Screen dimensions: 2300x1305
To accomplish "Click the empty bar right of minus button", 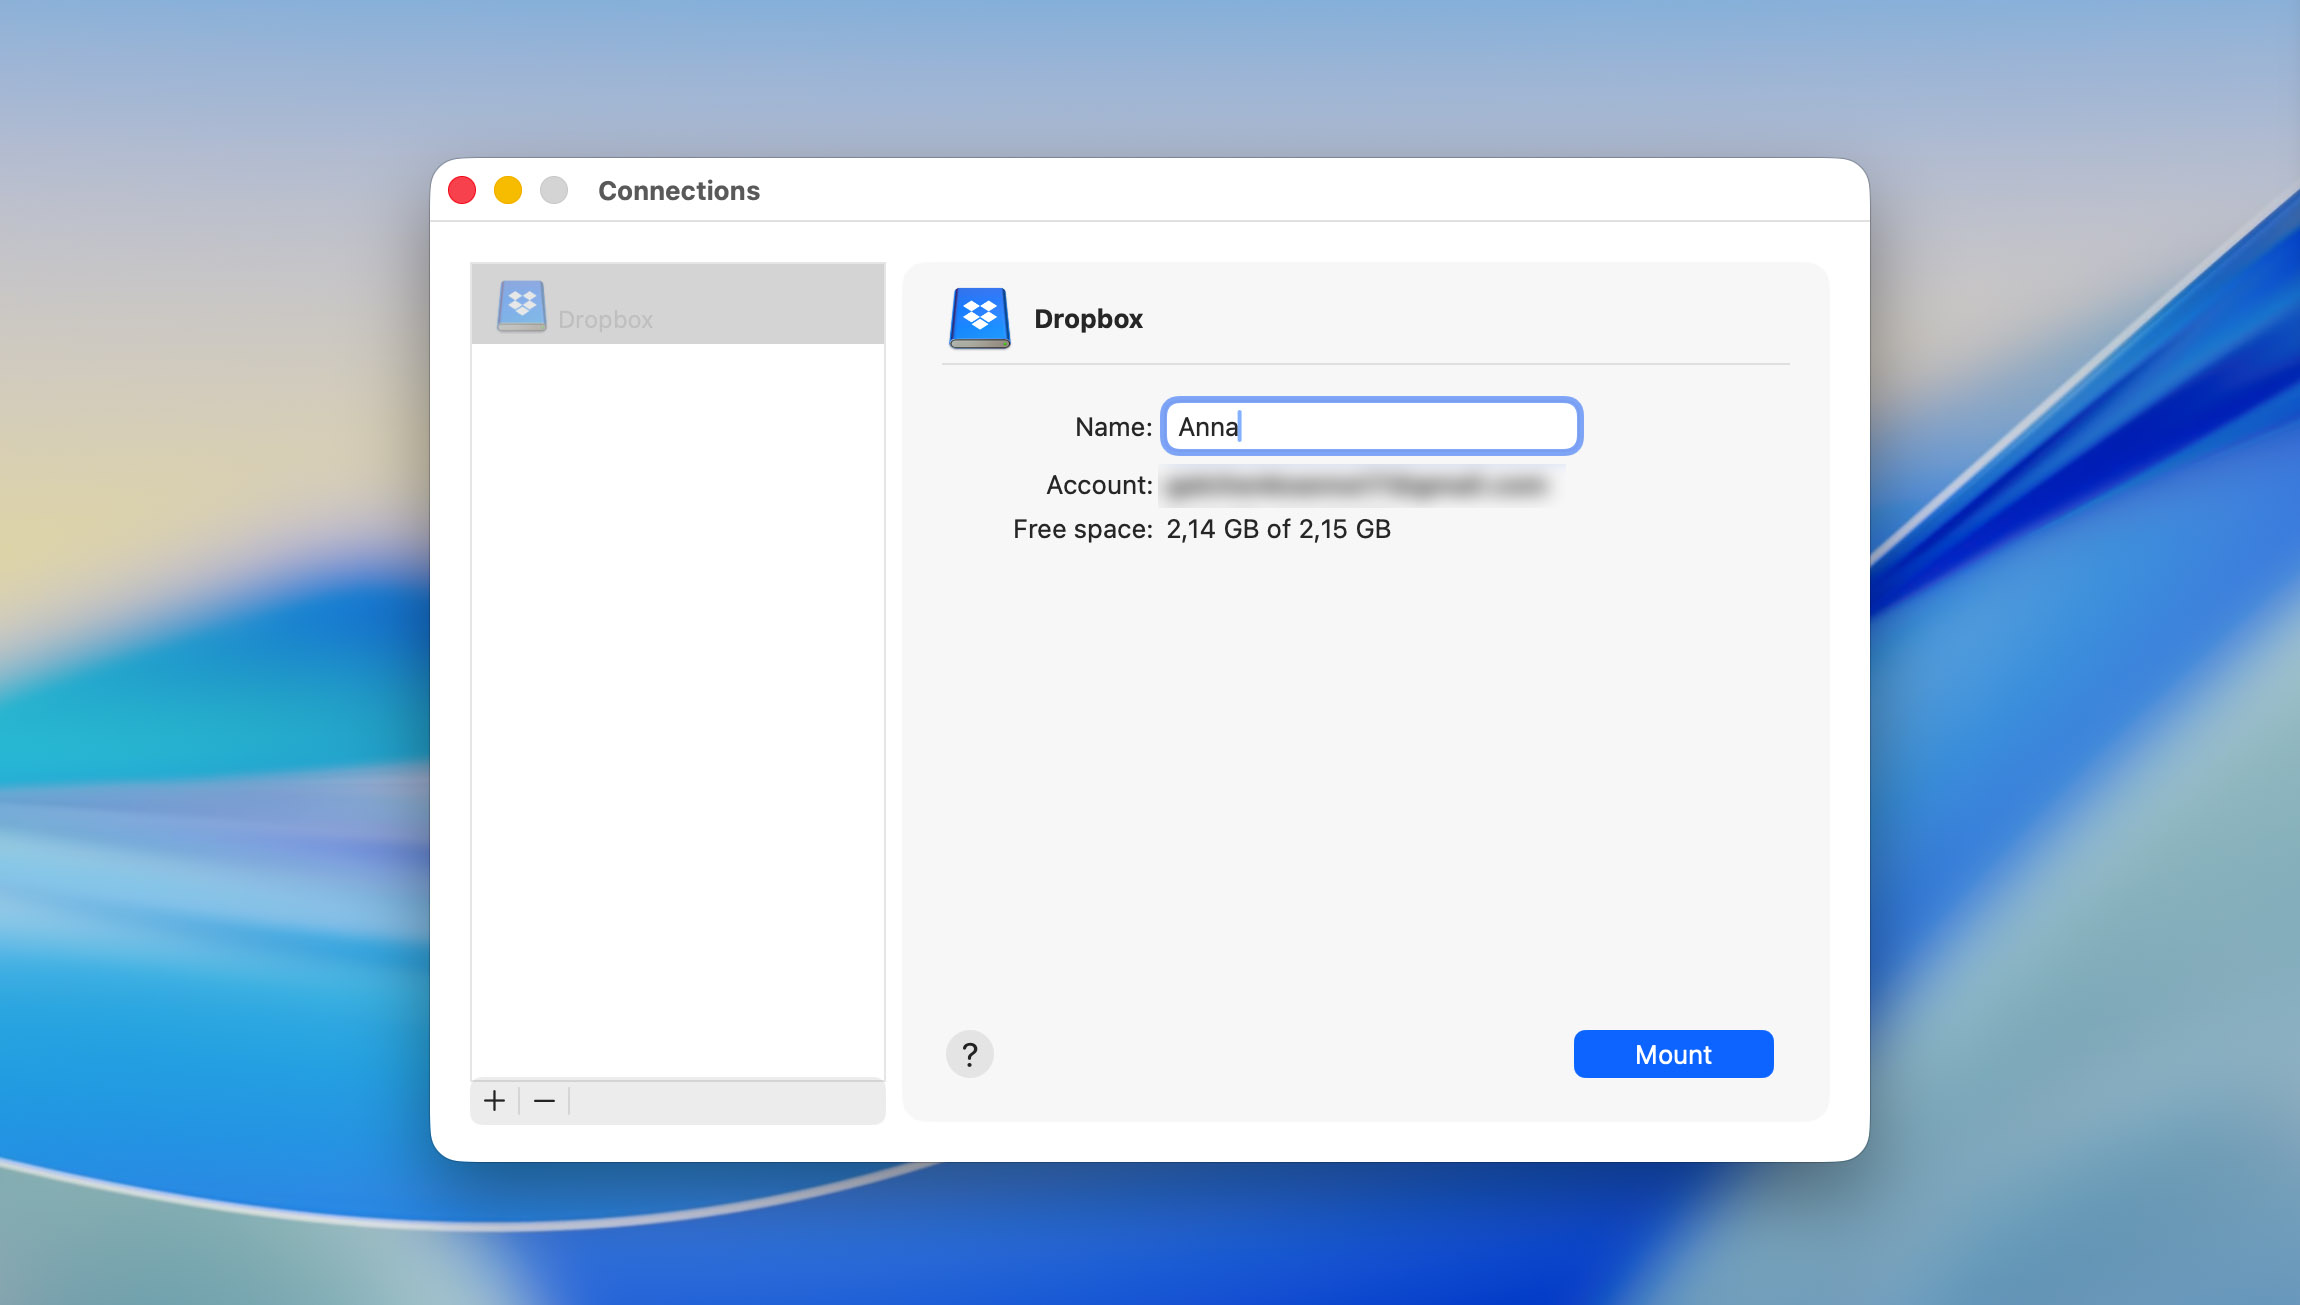I will tap(726, 1101).
